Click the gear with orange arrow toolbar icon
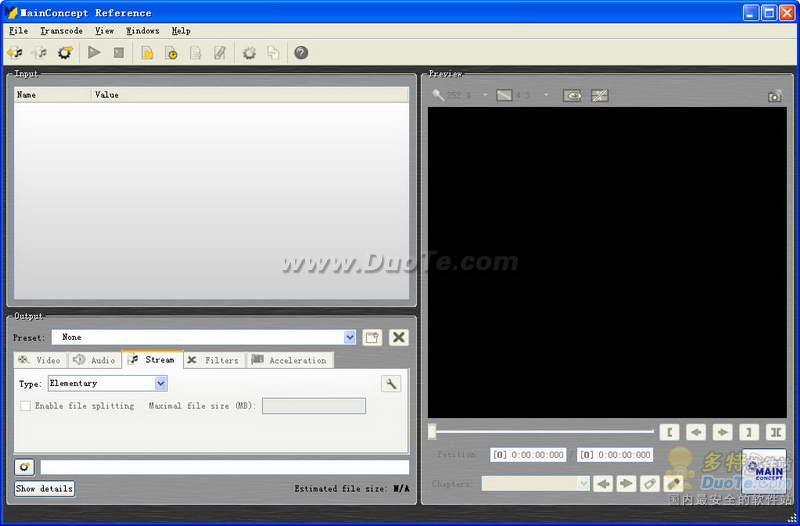Screen dimensions: 800x526 point(65,53)
